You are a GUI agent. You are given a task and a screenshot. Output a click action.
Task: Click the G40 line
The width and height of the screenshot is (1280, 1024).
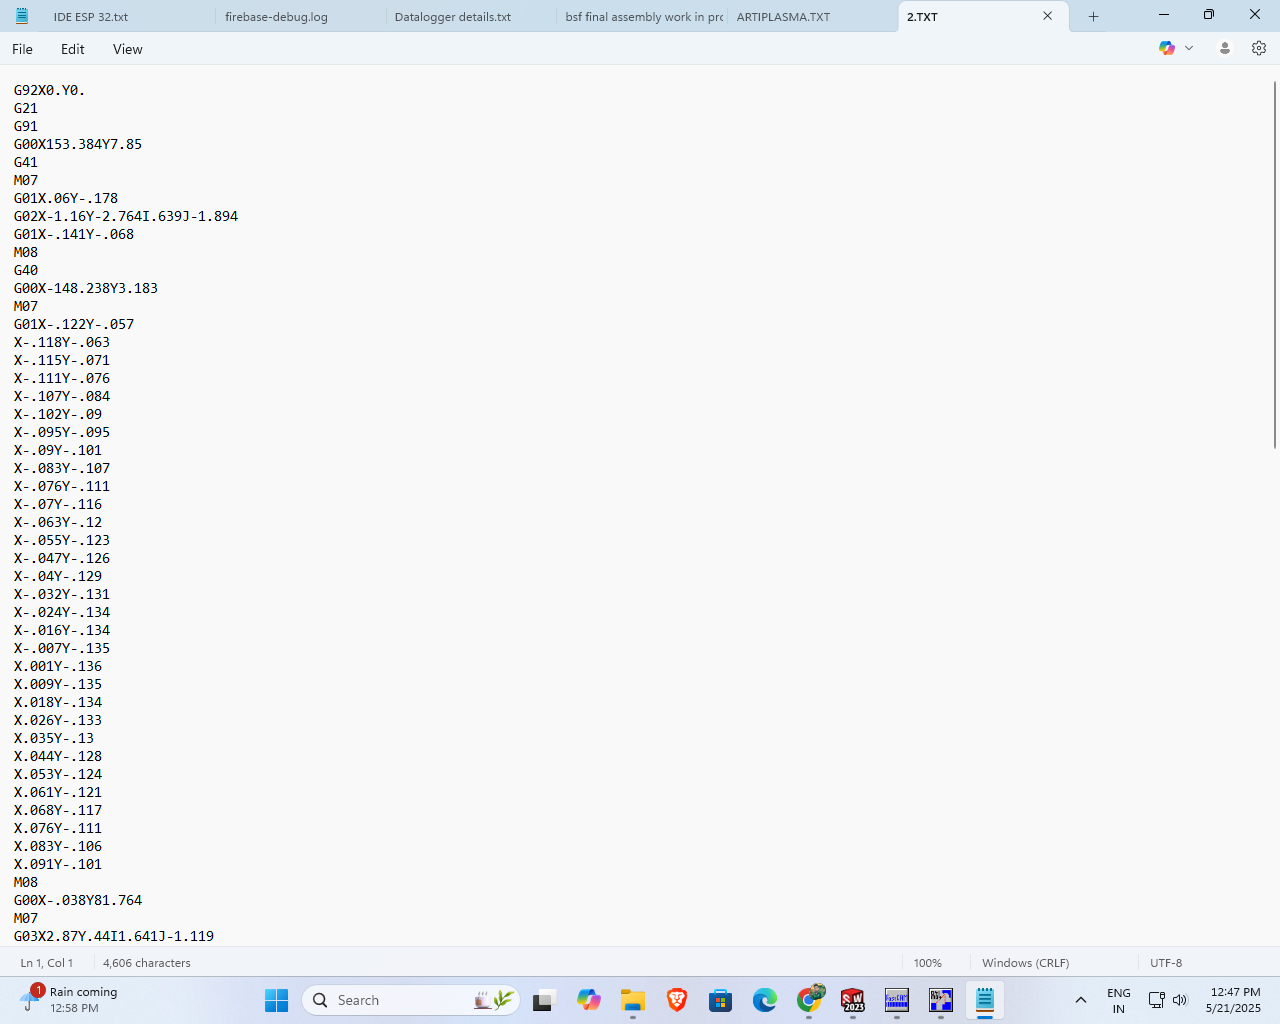pos(26,270)
